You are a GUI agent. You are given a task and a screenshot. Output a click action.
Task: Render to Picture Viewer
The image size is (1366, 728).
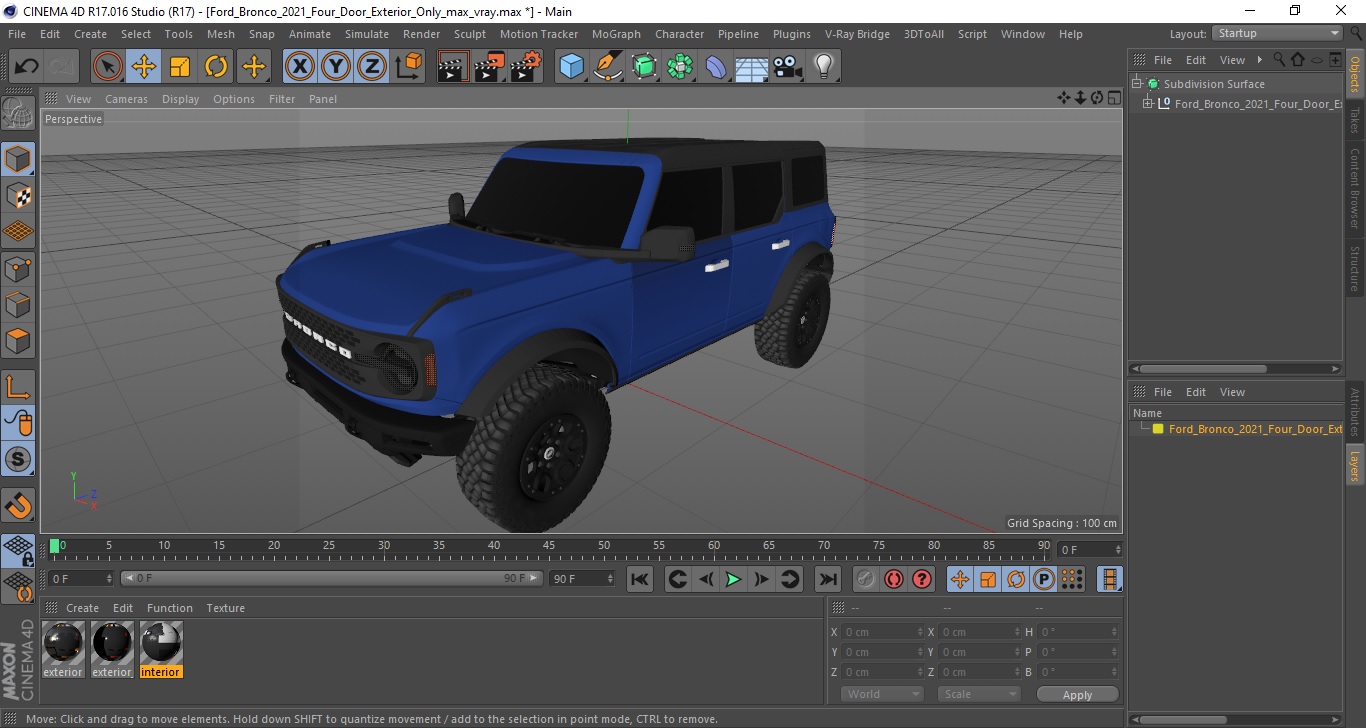coord(490,67)
